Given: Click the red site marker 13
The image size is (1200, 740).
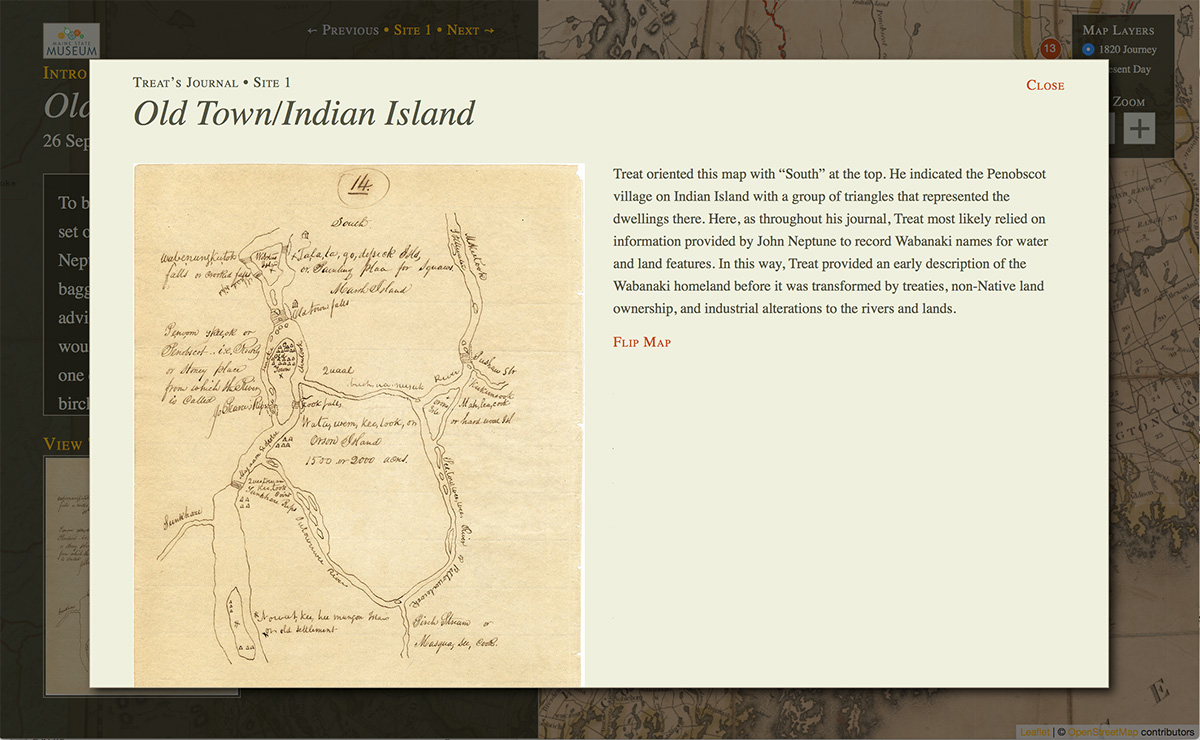Looking at the screenshot, I should tap(1049, 48).
